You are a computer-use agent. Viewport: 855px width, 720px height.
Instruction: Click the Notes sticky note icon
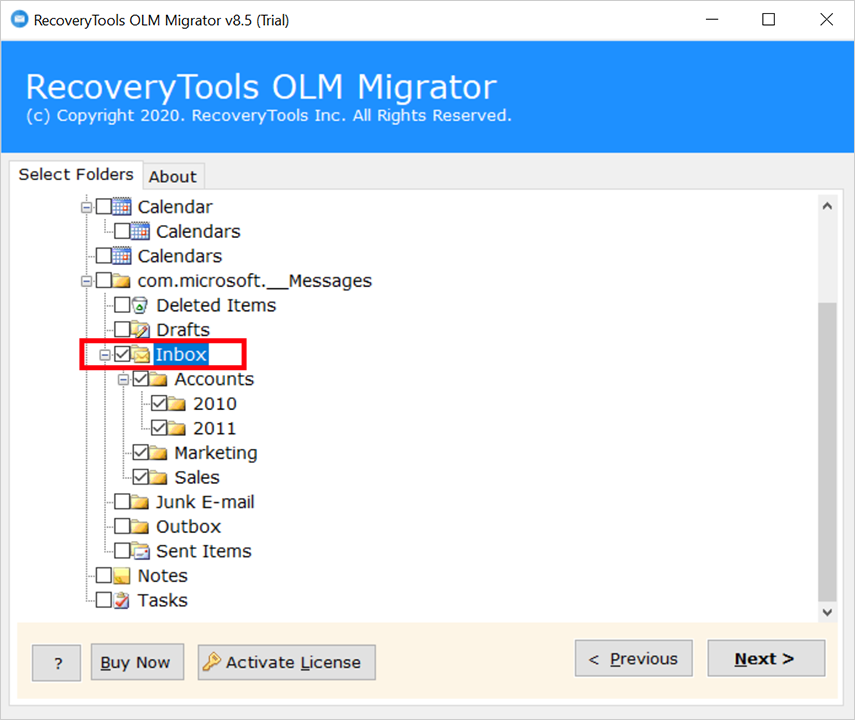point(122,575)
